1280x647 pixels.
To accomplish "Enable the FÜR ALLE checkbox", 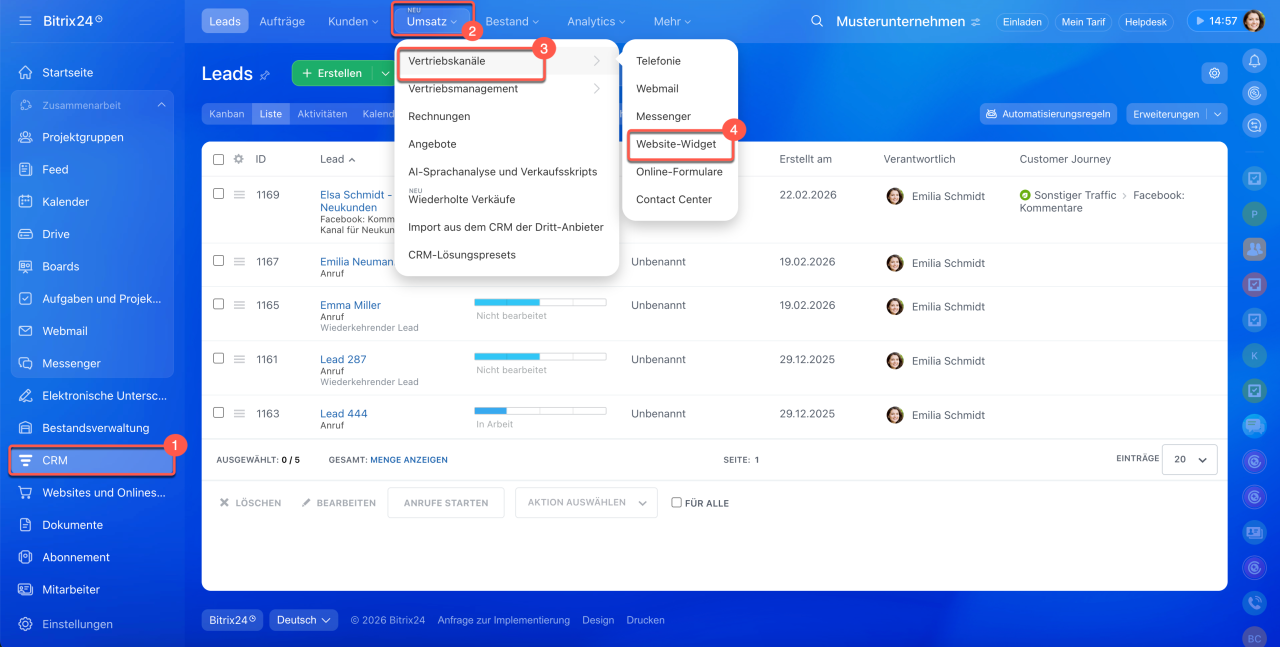I will coord(677,503).
